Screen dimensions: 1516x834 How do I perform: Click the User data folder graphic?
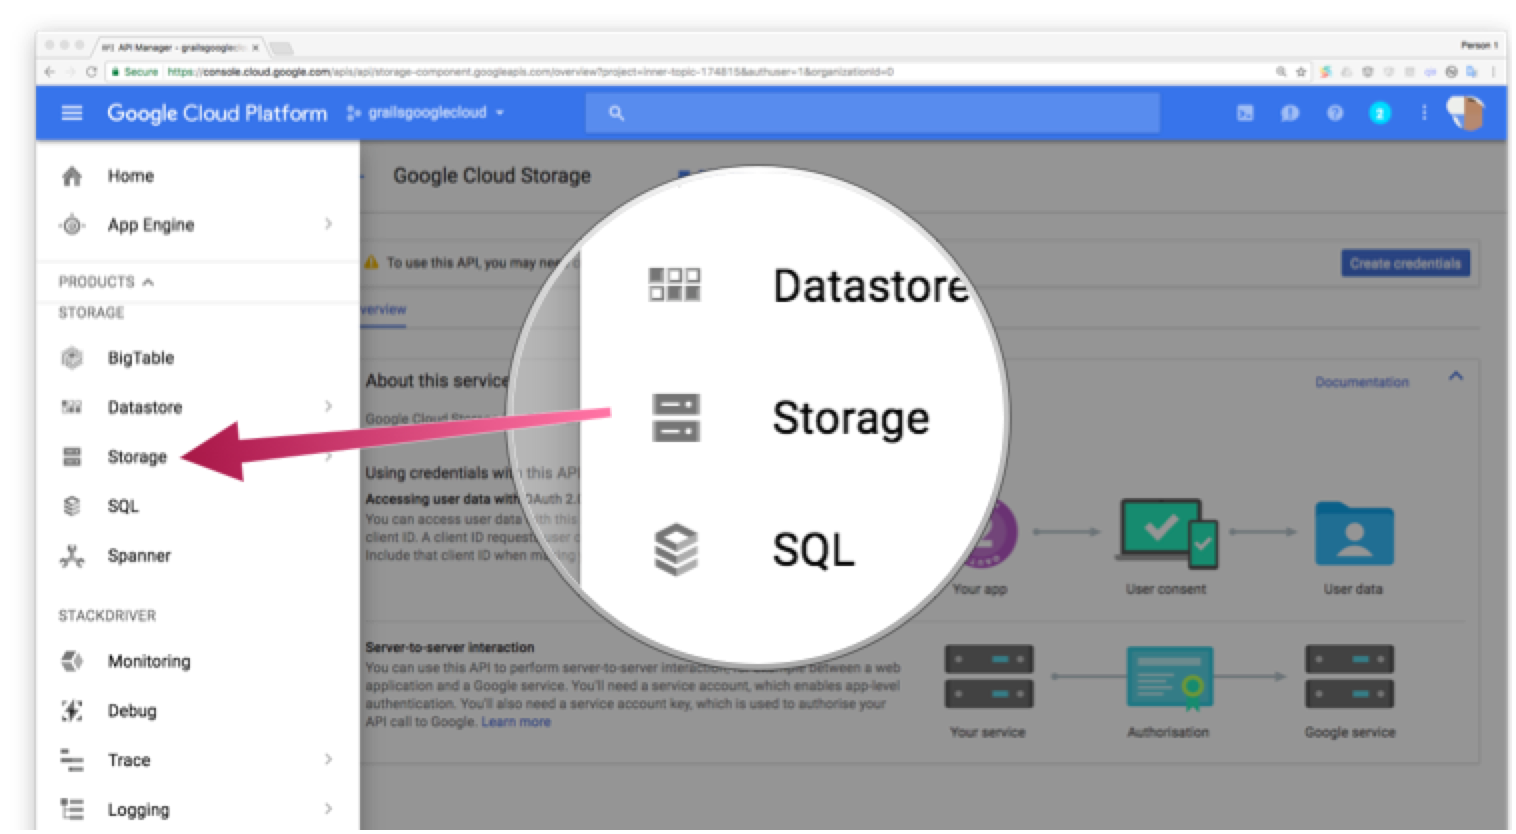tap(1354, 534)
